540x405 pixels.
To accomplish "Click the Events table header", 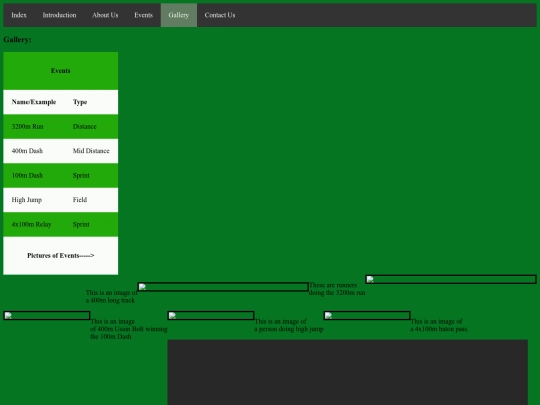I will click(x=61, y=71).
